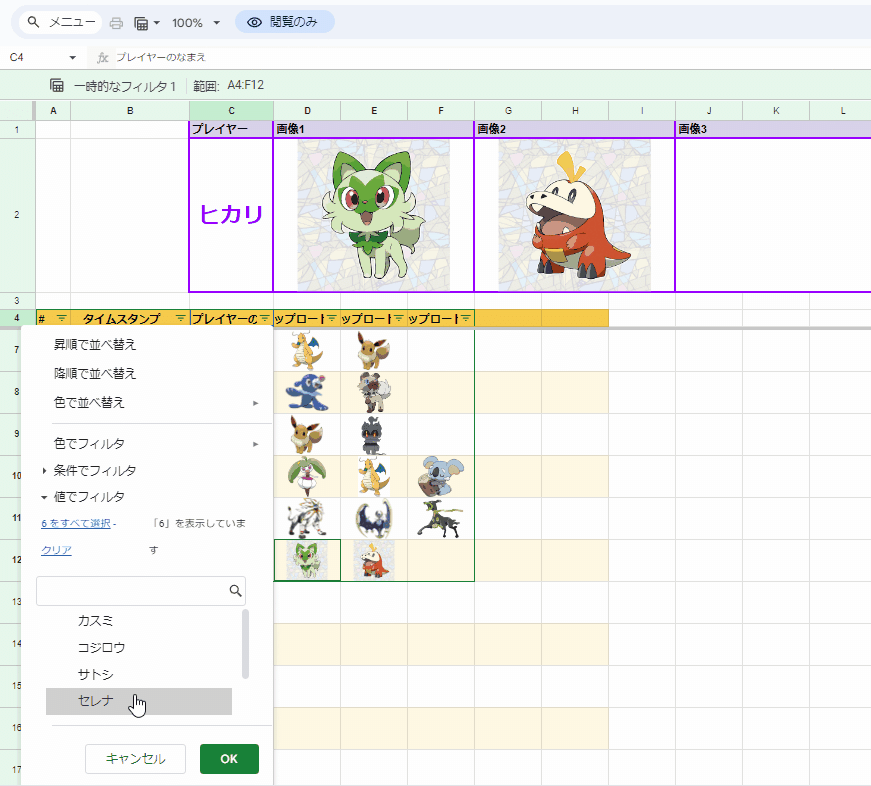The image size is (871, 786).
Task: Click the green OK button
Action: pos(229,759)
